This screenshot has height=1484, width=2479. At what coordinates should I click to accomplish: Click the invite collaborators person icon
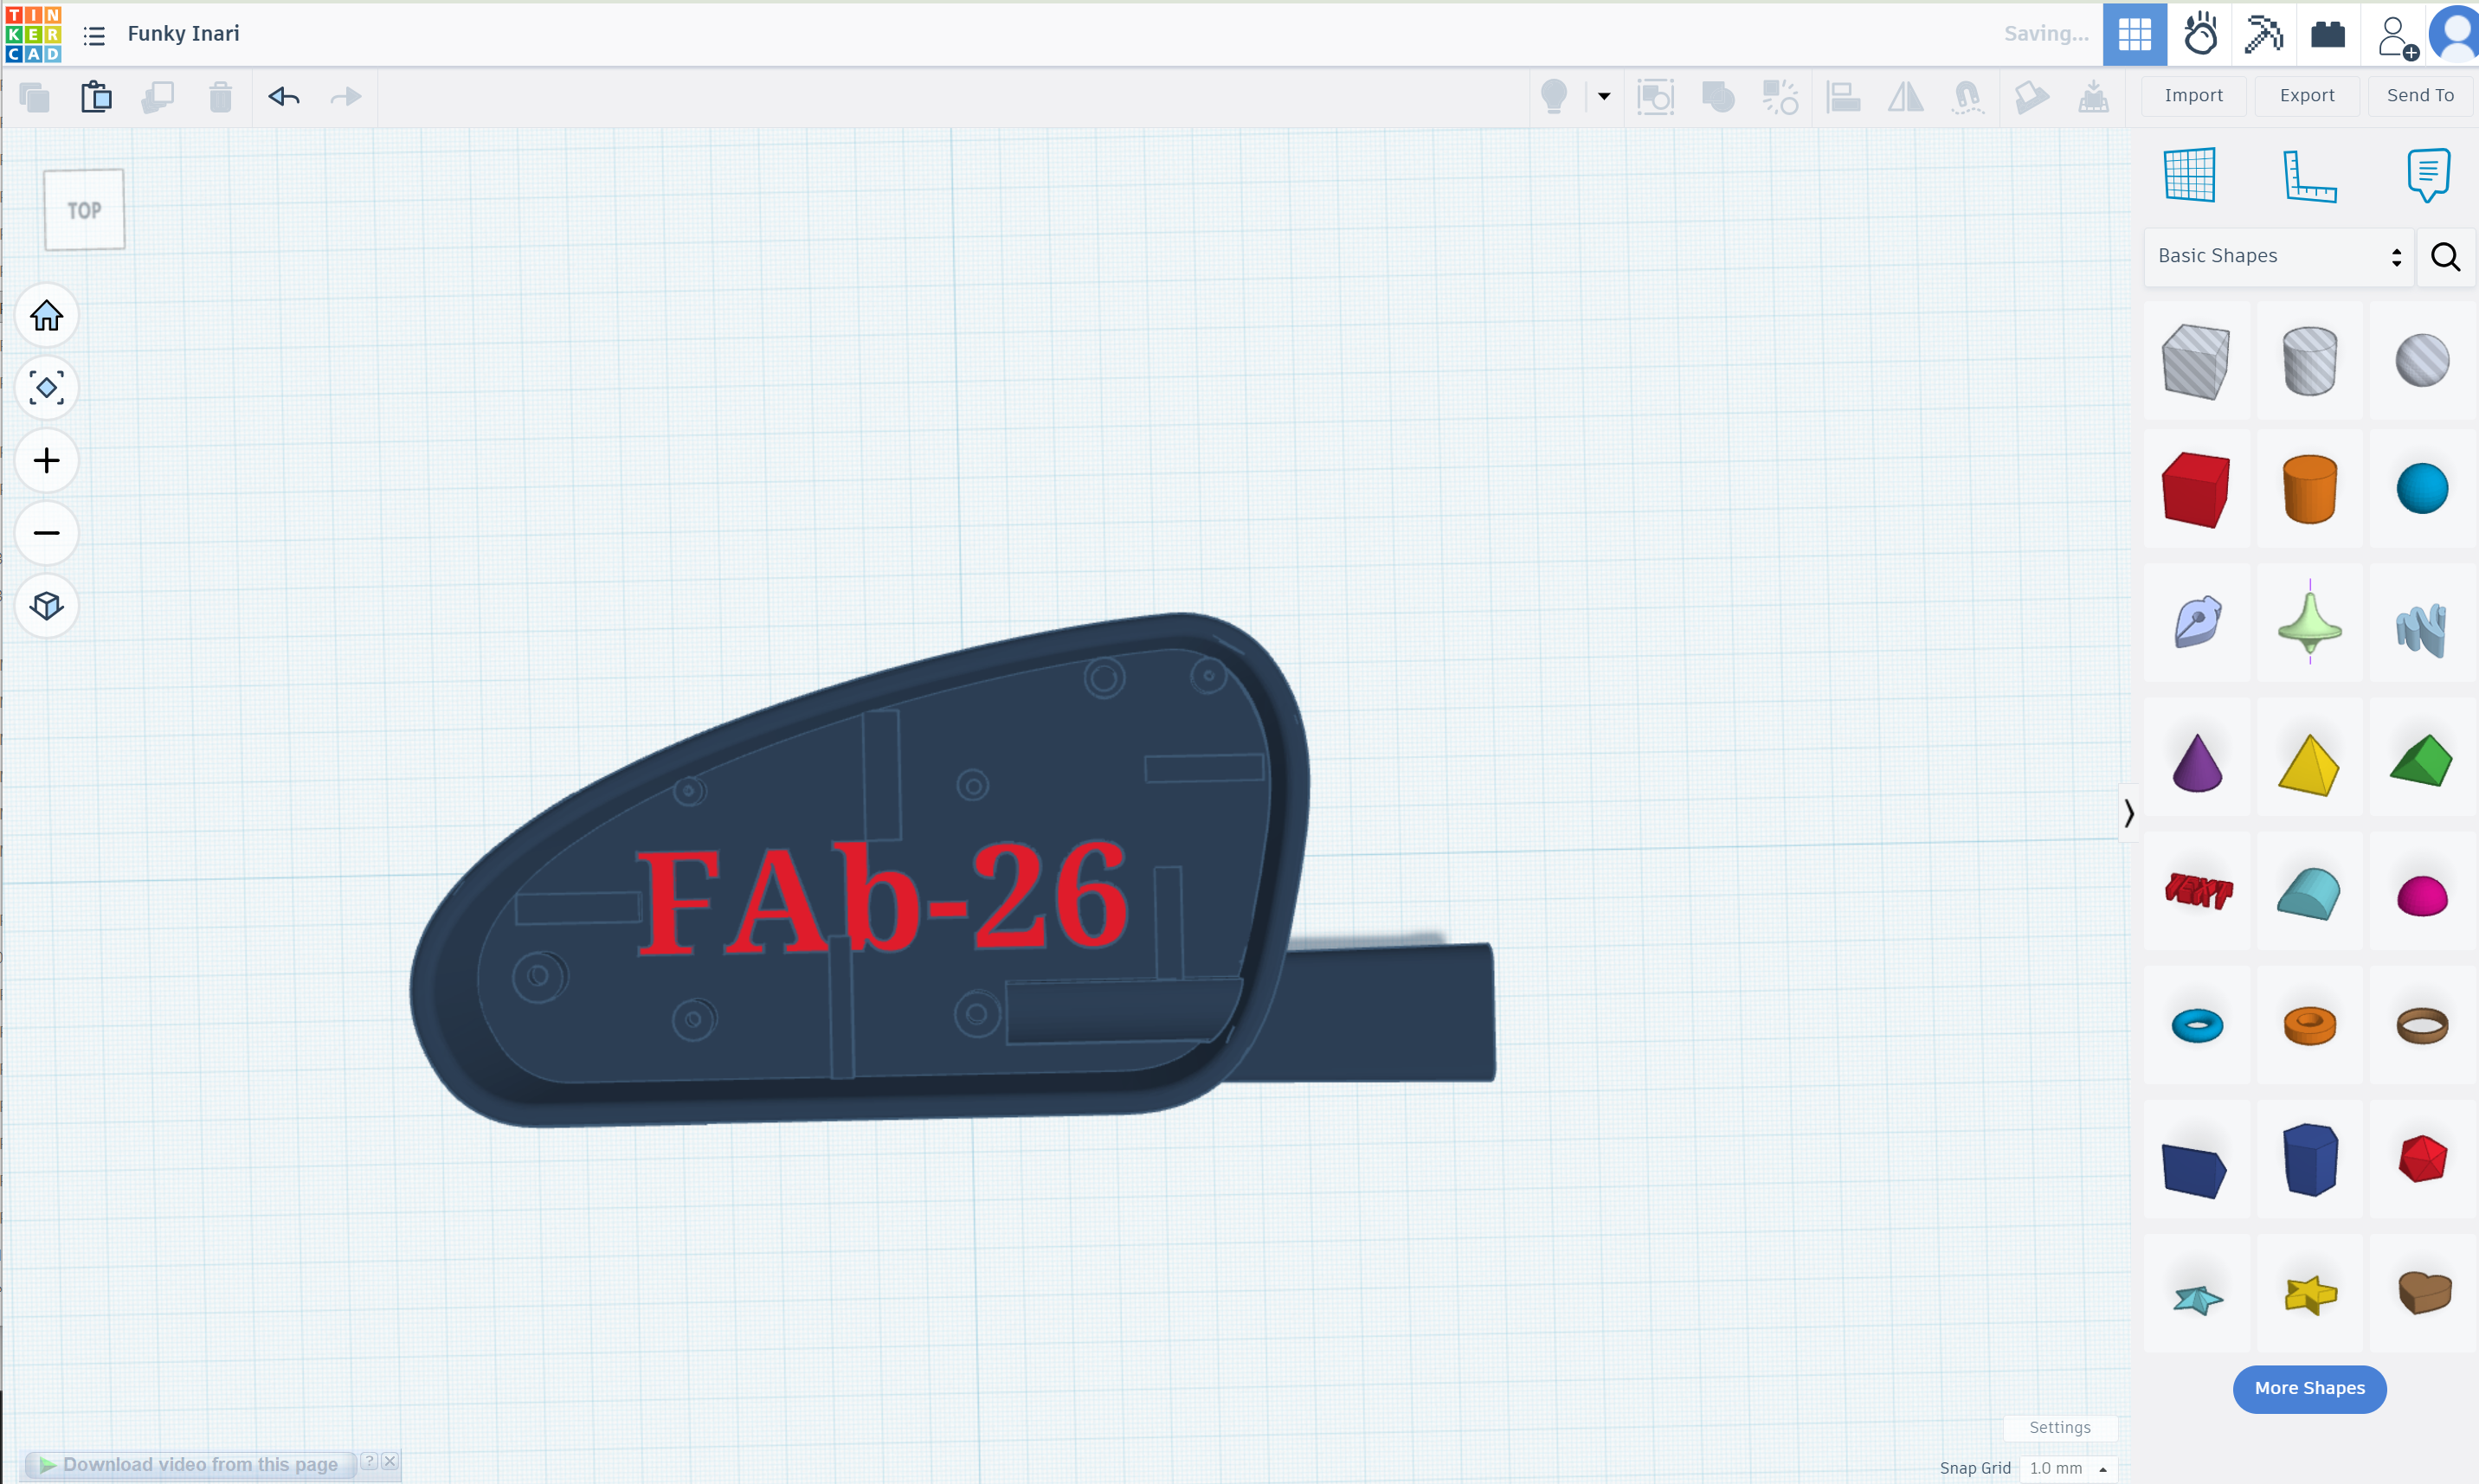pyautogui.click(x=2396, y=37)
